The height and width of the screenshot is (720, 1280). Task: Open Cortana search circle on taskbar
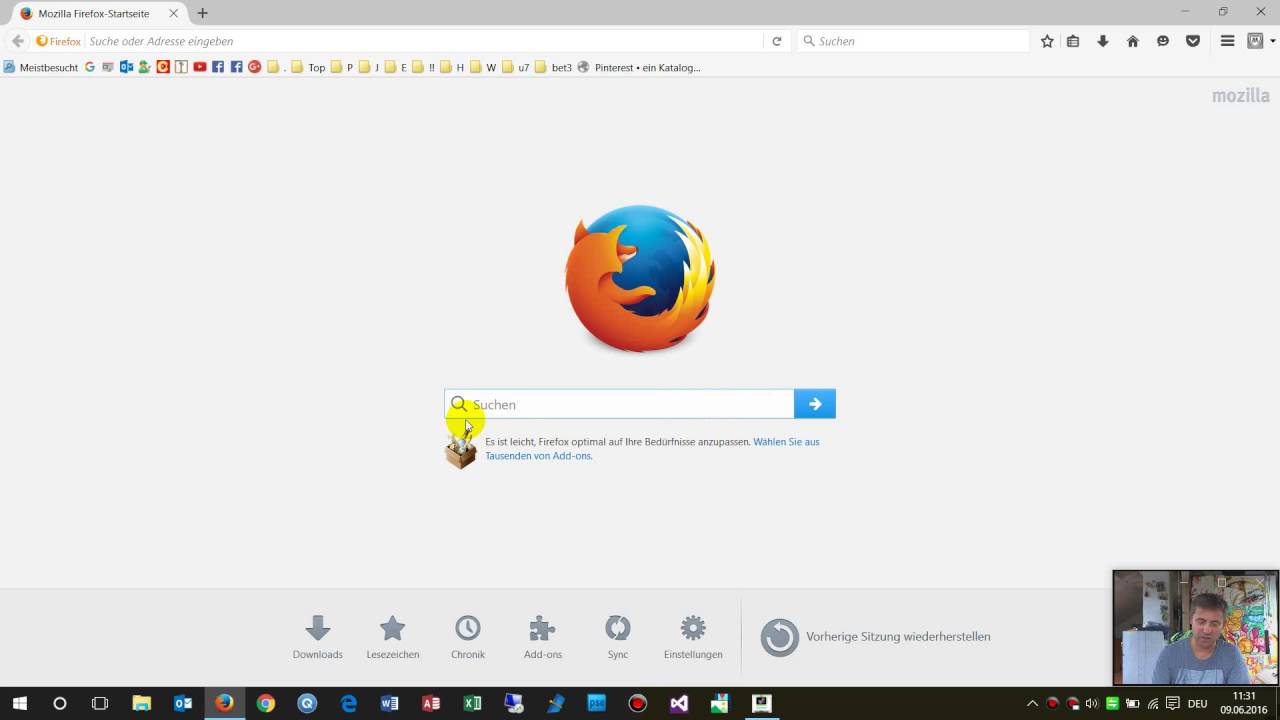pos(59,703)
